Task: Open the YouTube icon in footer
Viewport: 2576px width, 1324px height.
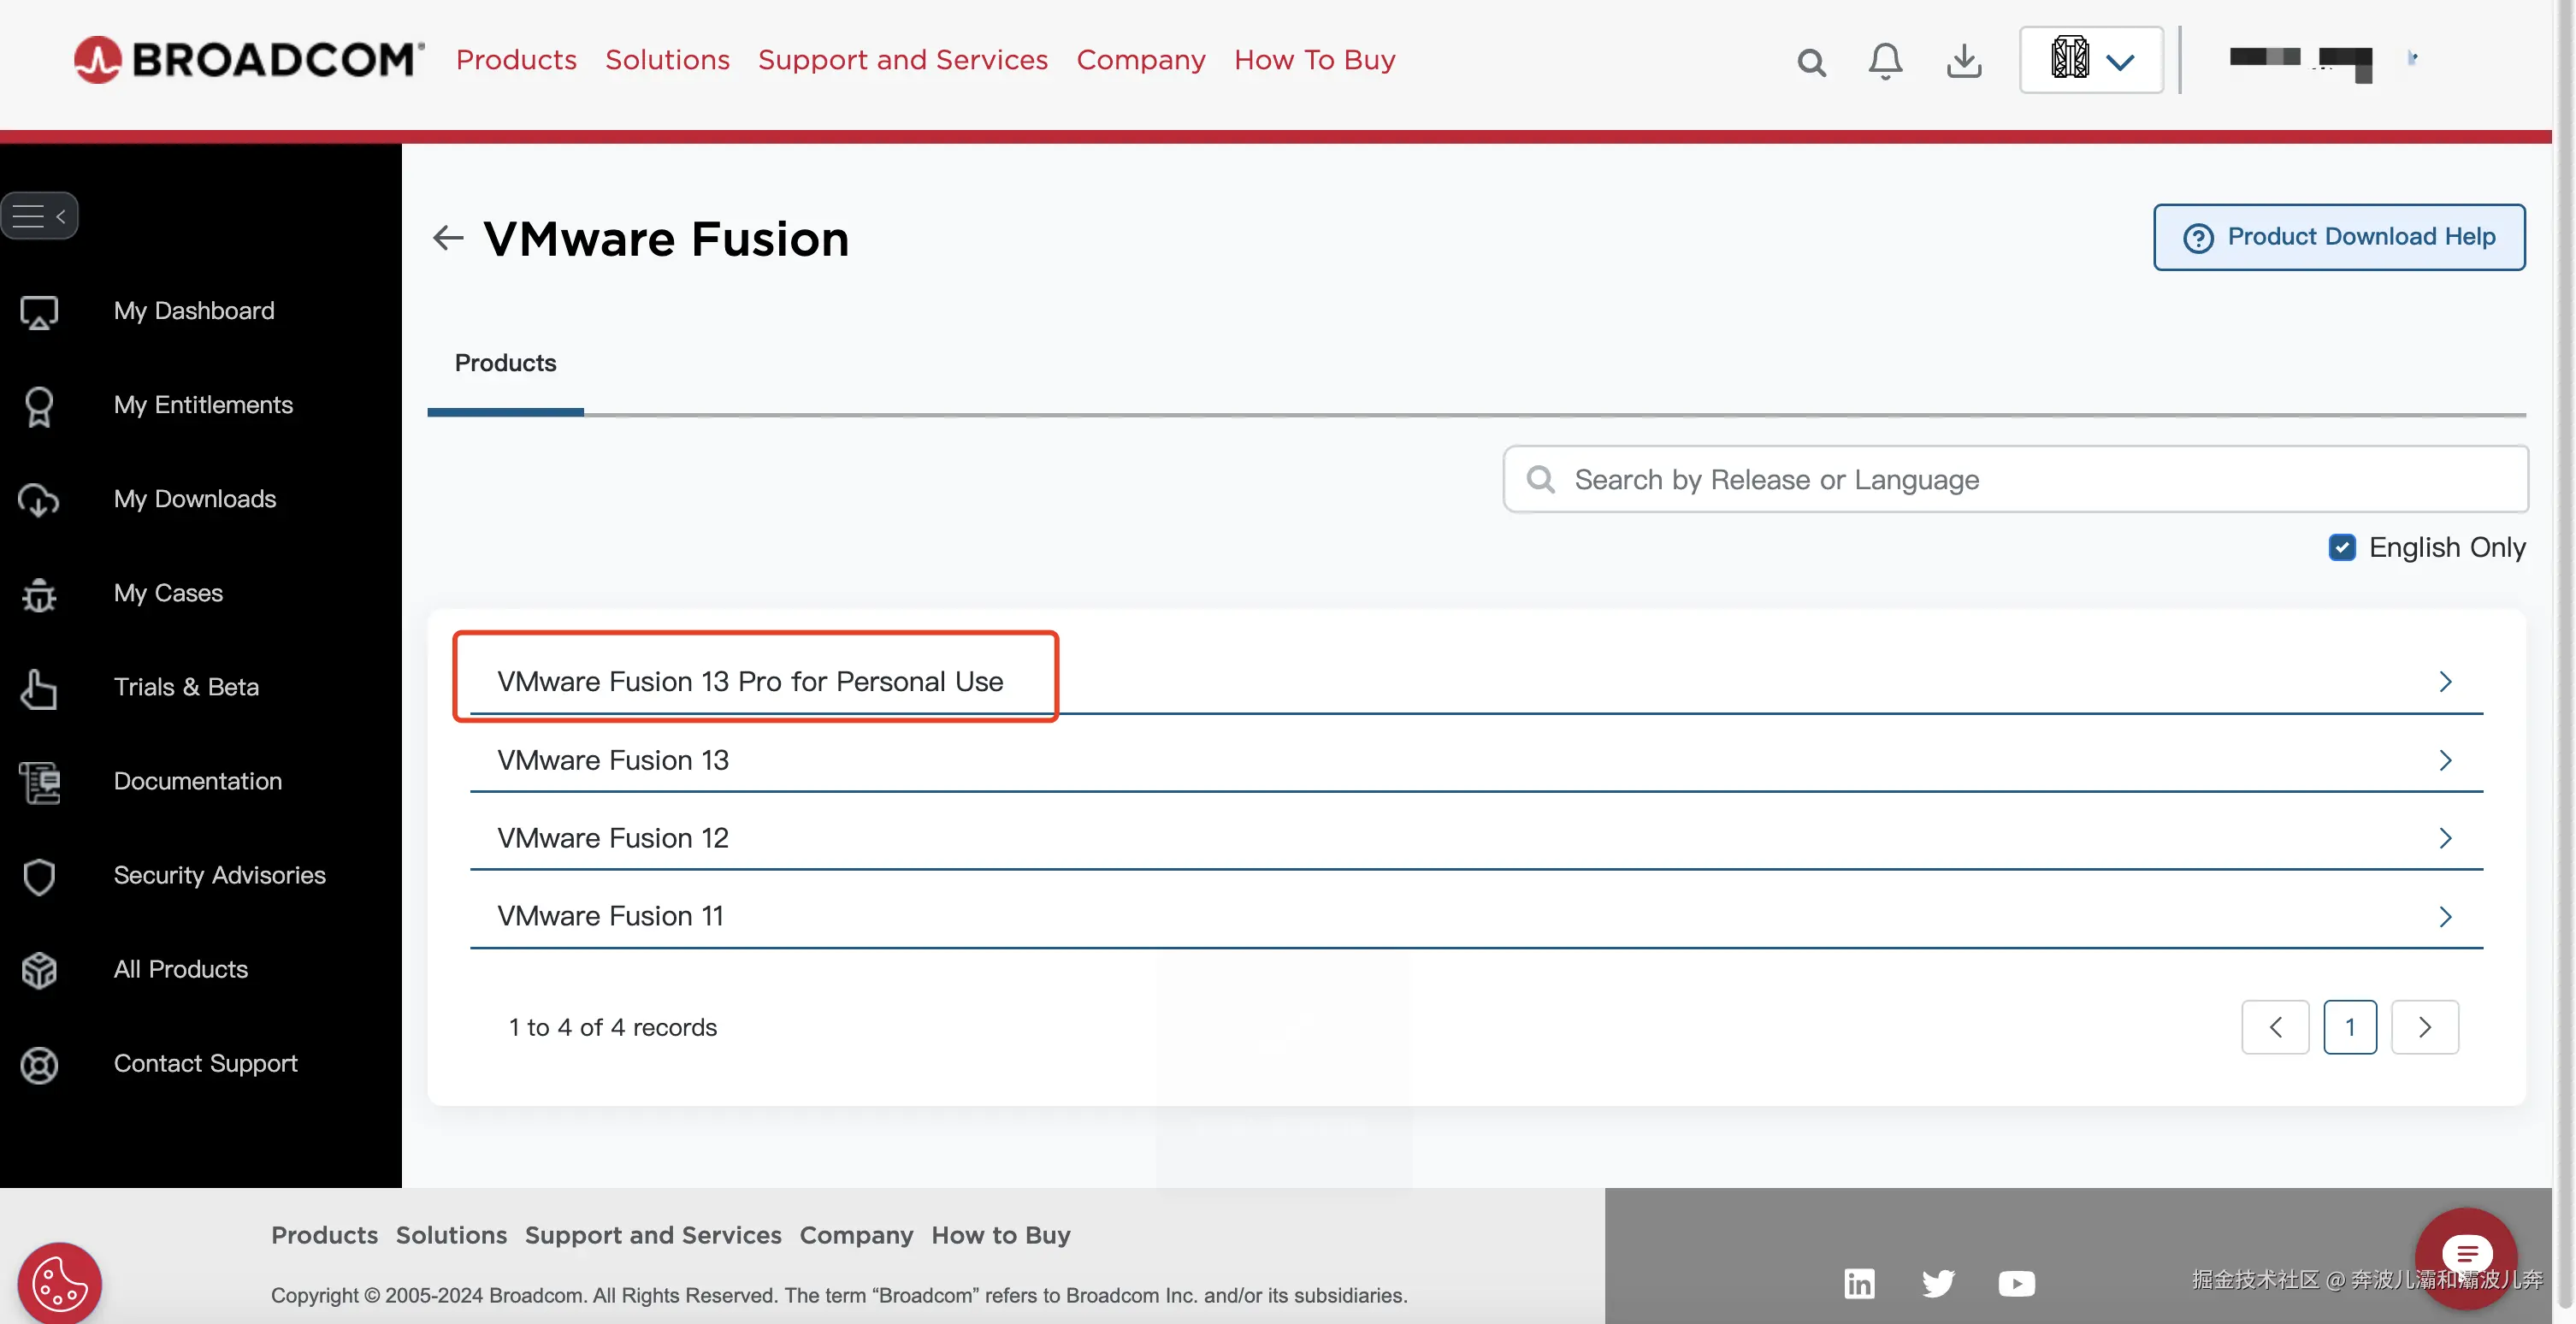Action: click(x=2016, y=1283)
